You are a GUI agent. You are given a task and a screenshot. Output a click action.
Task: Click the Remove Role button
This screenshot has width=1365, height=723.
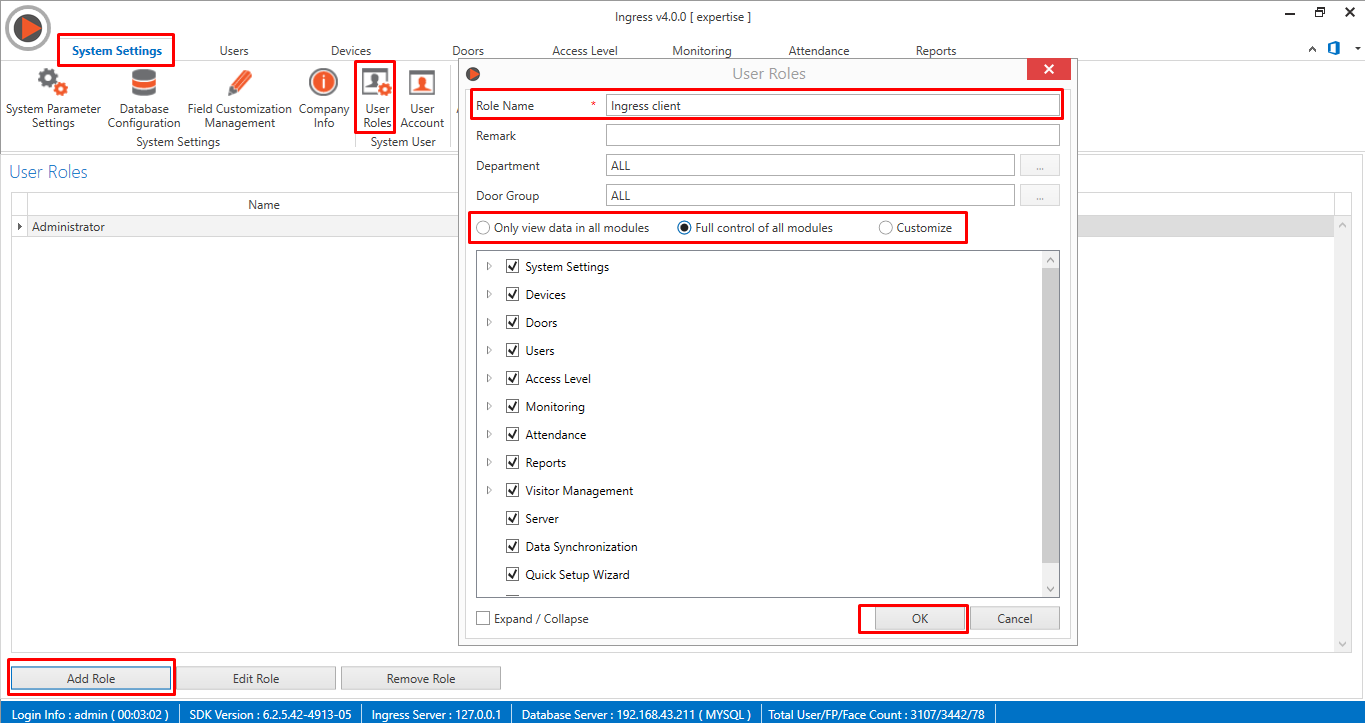(x=421, y=678)
